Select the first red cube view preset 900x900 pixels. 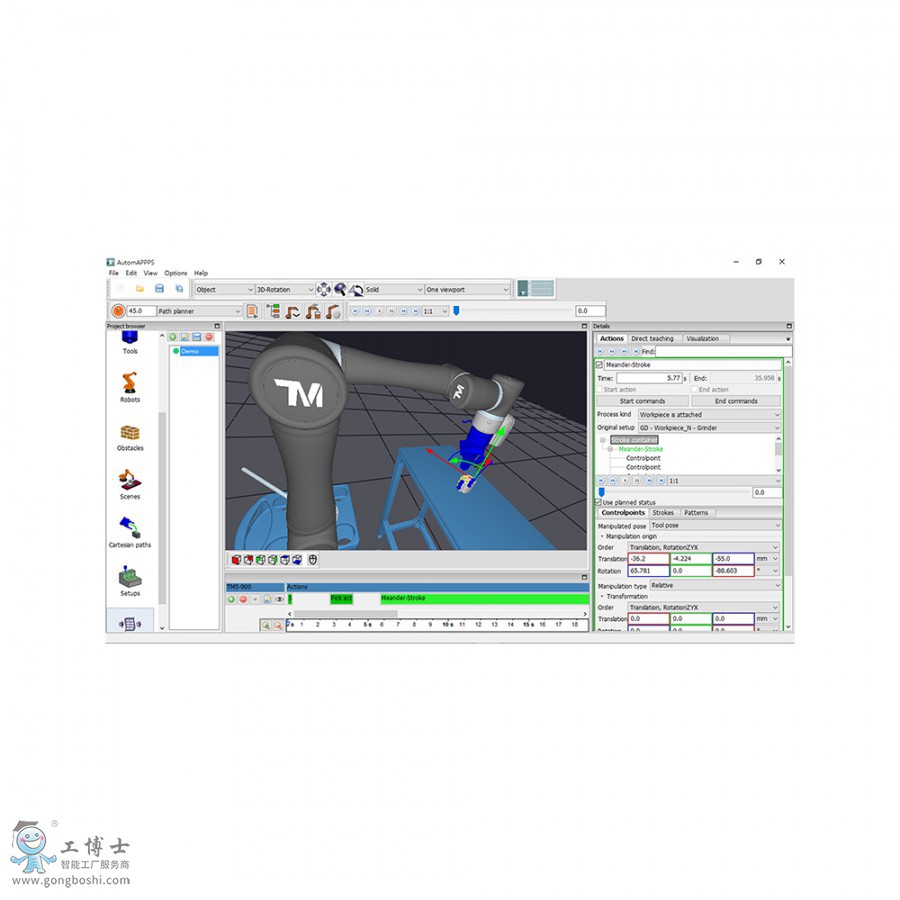tap(236, 560)
